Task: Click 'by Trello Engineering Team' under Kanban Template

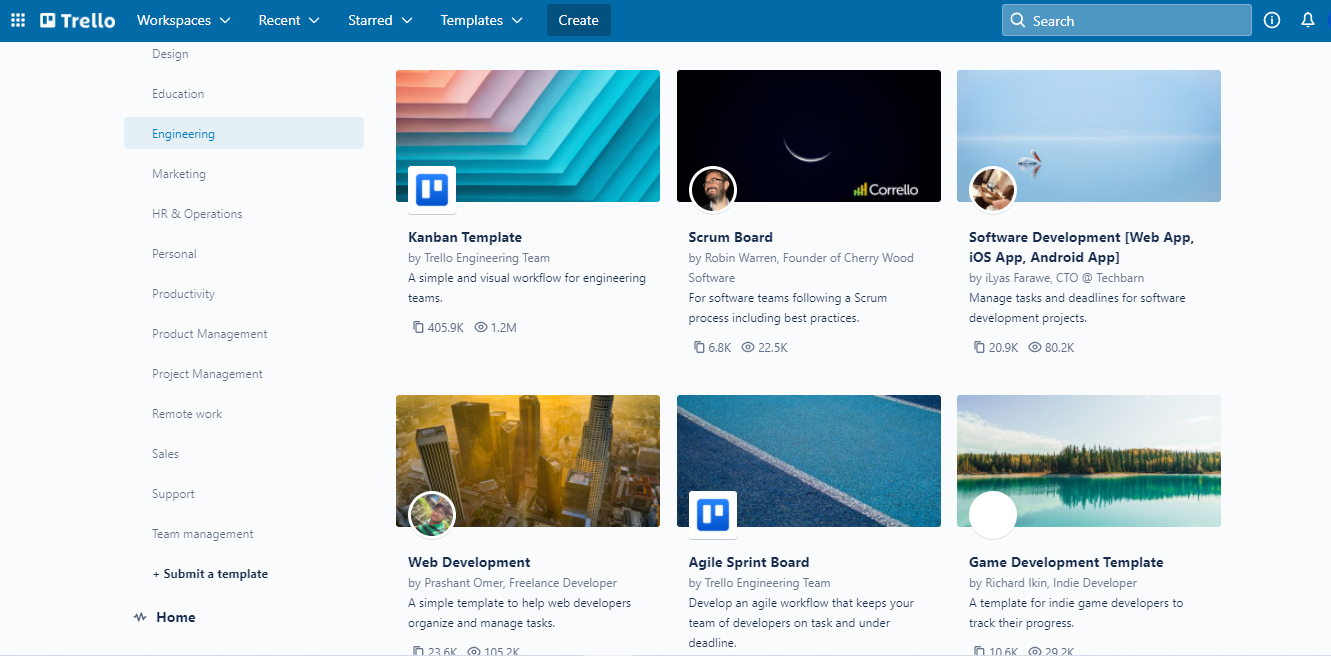Action: (x=479, y=258)
